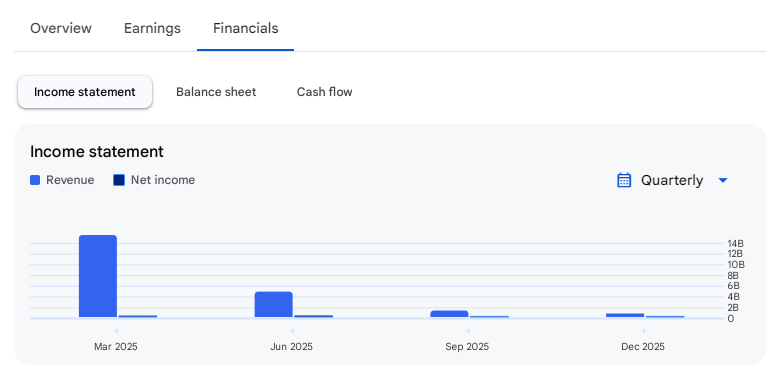Click the Income statement chart heading
Viewport: 782px width, 374px height.
[x=97, y=152]
